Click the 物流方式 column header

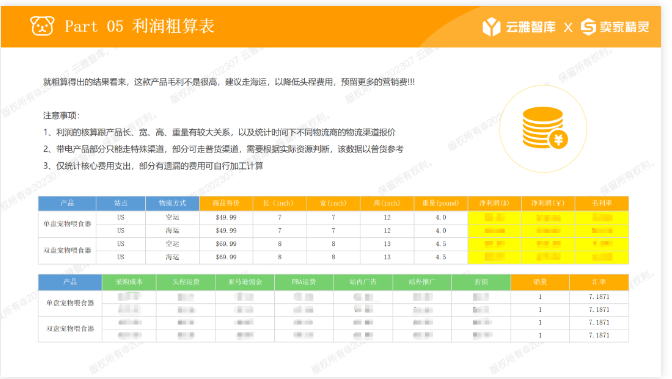(172, 203)
